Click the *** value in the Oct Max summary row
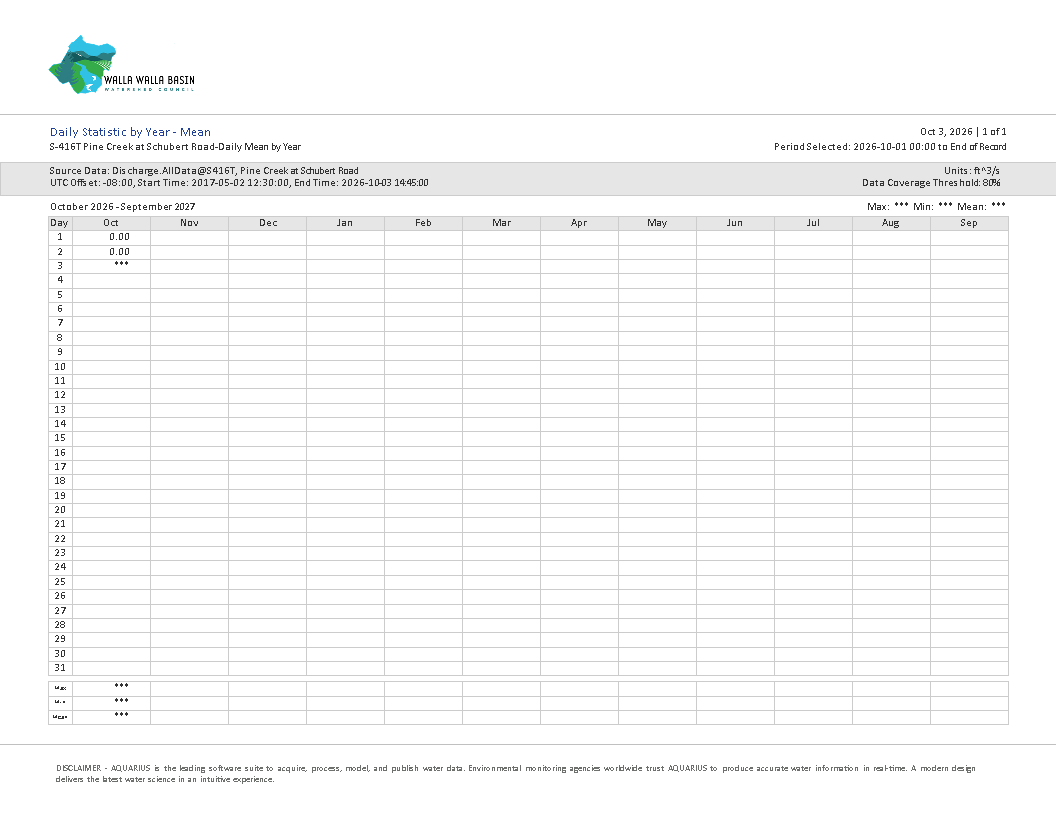Screen dimensions: 1056x816 point(121,686)
